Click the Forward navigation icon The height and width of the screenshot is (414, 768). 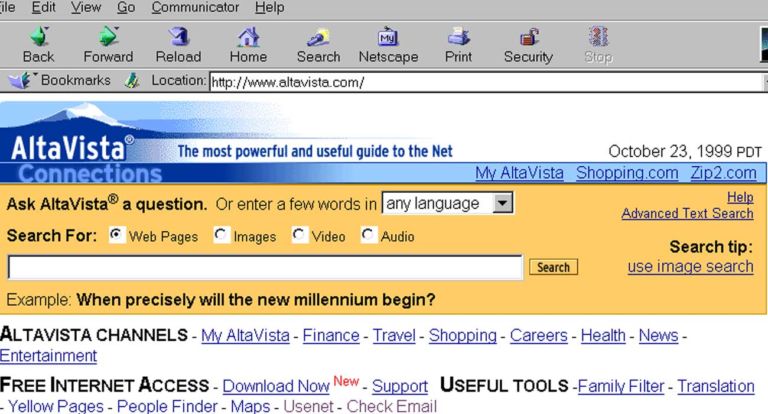[x=108, y=37]
